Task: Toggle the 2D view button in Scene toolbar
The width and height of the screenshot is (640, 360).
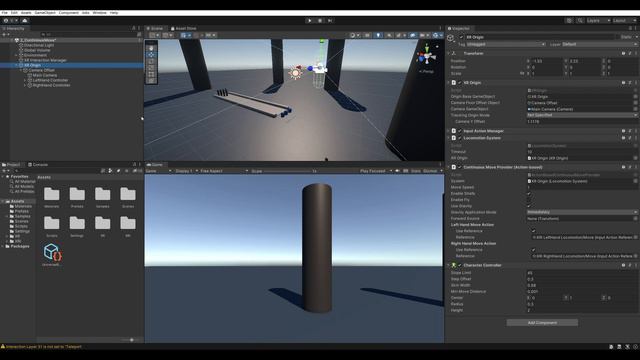Action: click(x=367, y=36)
